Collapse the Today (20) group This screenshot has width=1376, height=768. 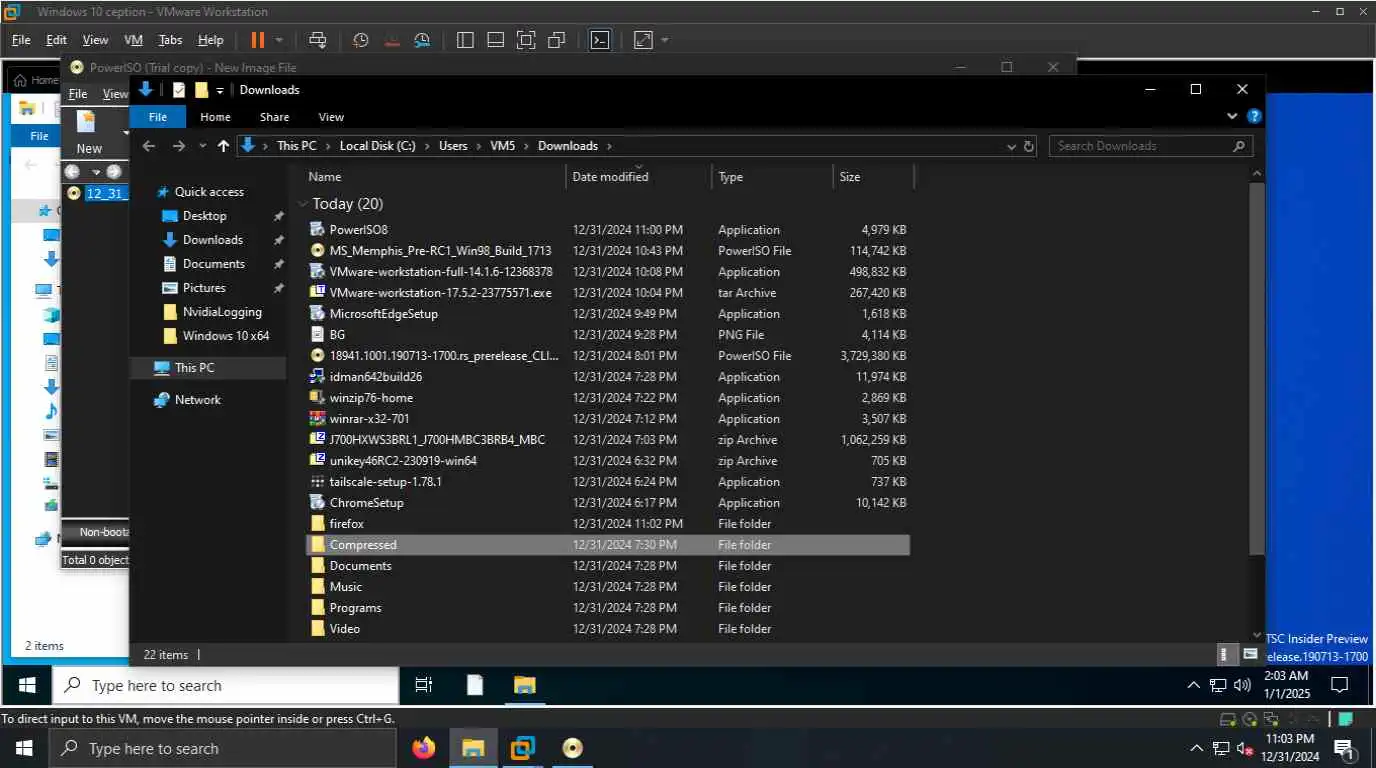pos(303,204)
